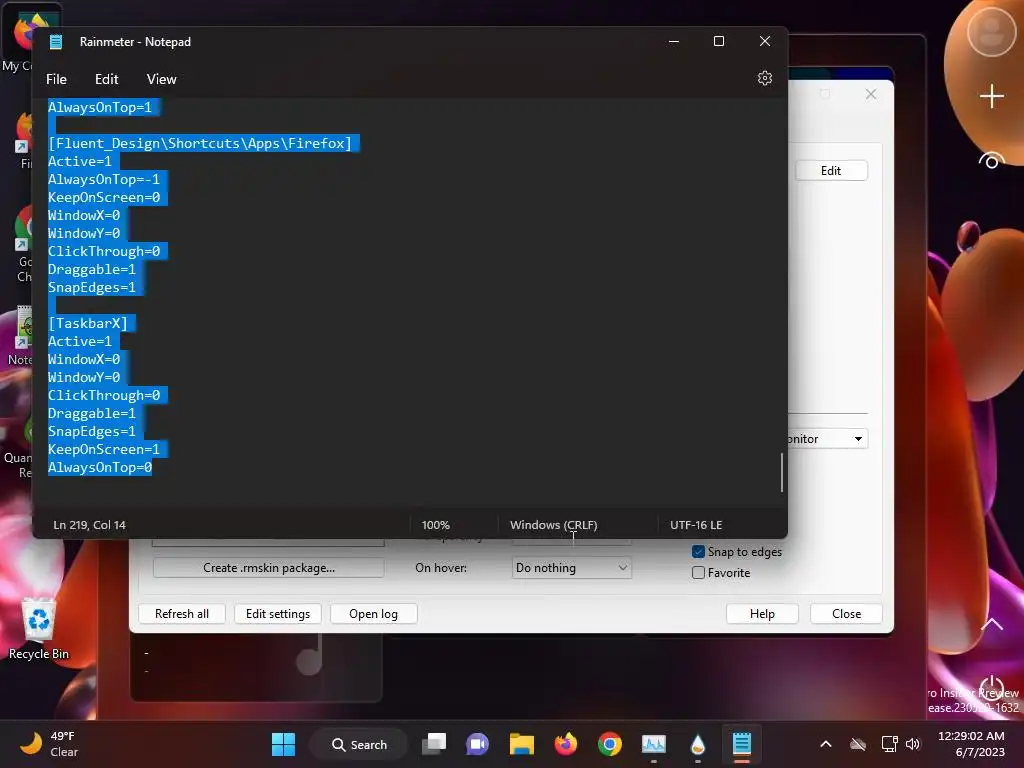Click the Notepad vertical scrollbar thumb
The width and height of the screenshot is (1024, 768).
pos(782,472)
